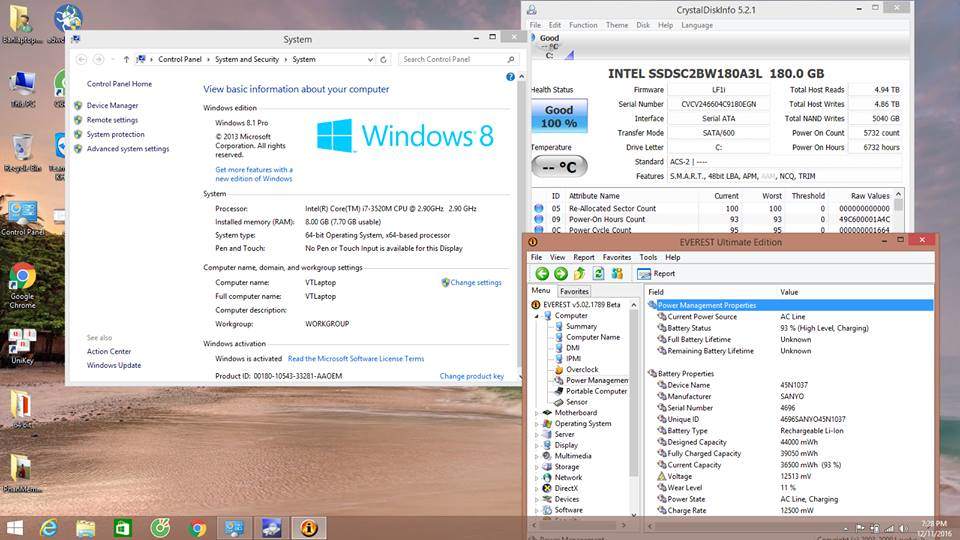Open Device Manager link
The width and height of the screenshot is (960, 540).
[x=112, y=105]
